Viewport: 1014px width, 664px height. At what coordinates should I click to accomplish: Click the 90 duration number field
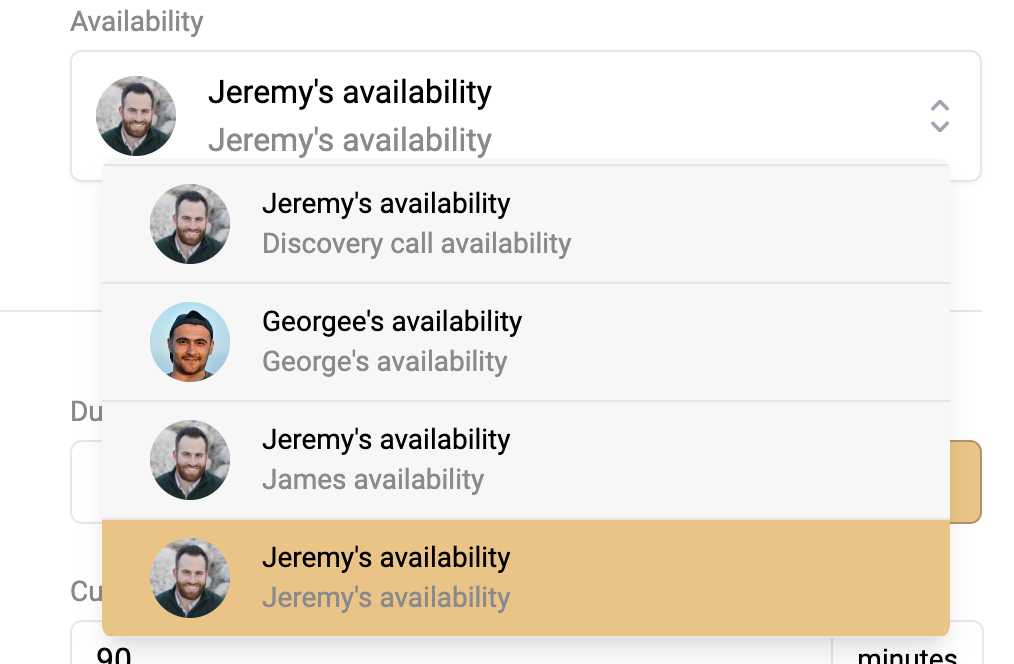click(x=451, y=648)
